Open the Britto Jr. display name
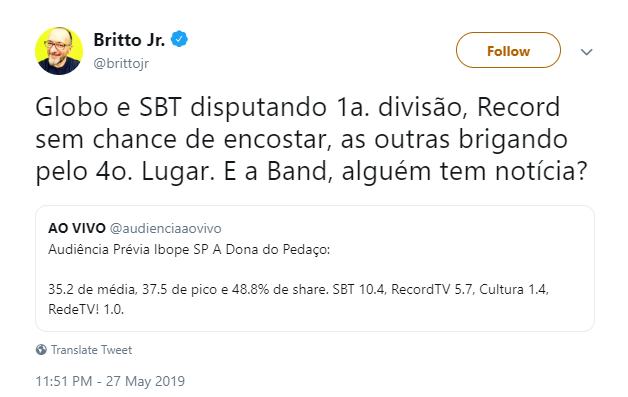 point(129,40)
